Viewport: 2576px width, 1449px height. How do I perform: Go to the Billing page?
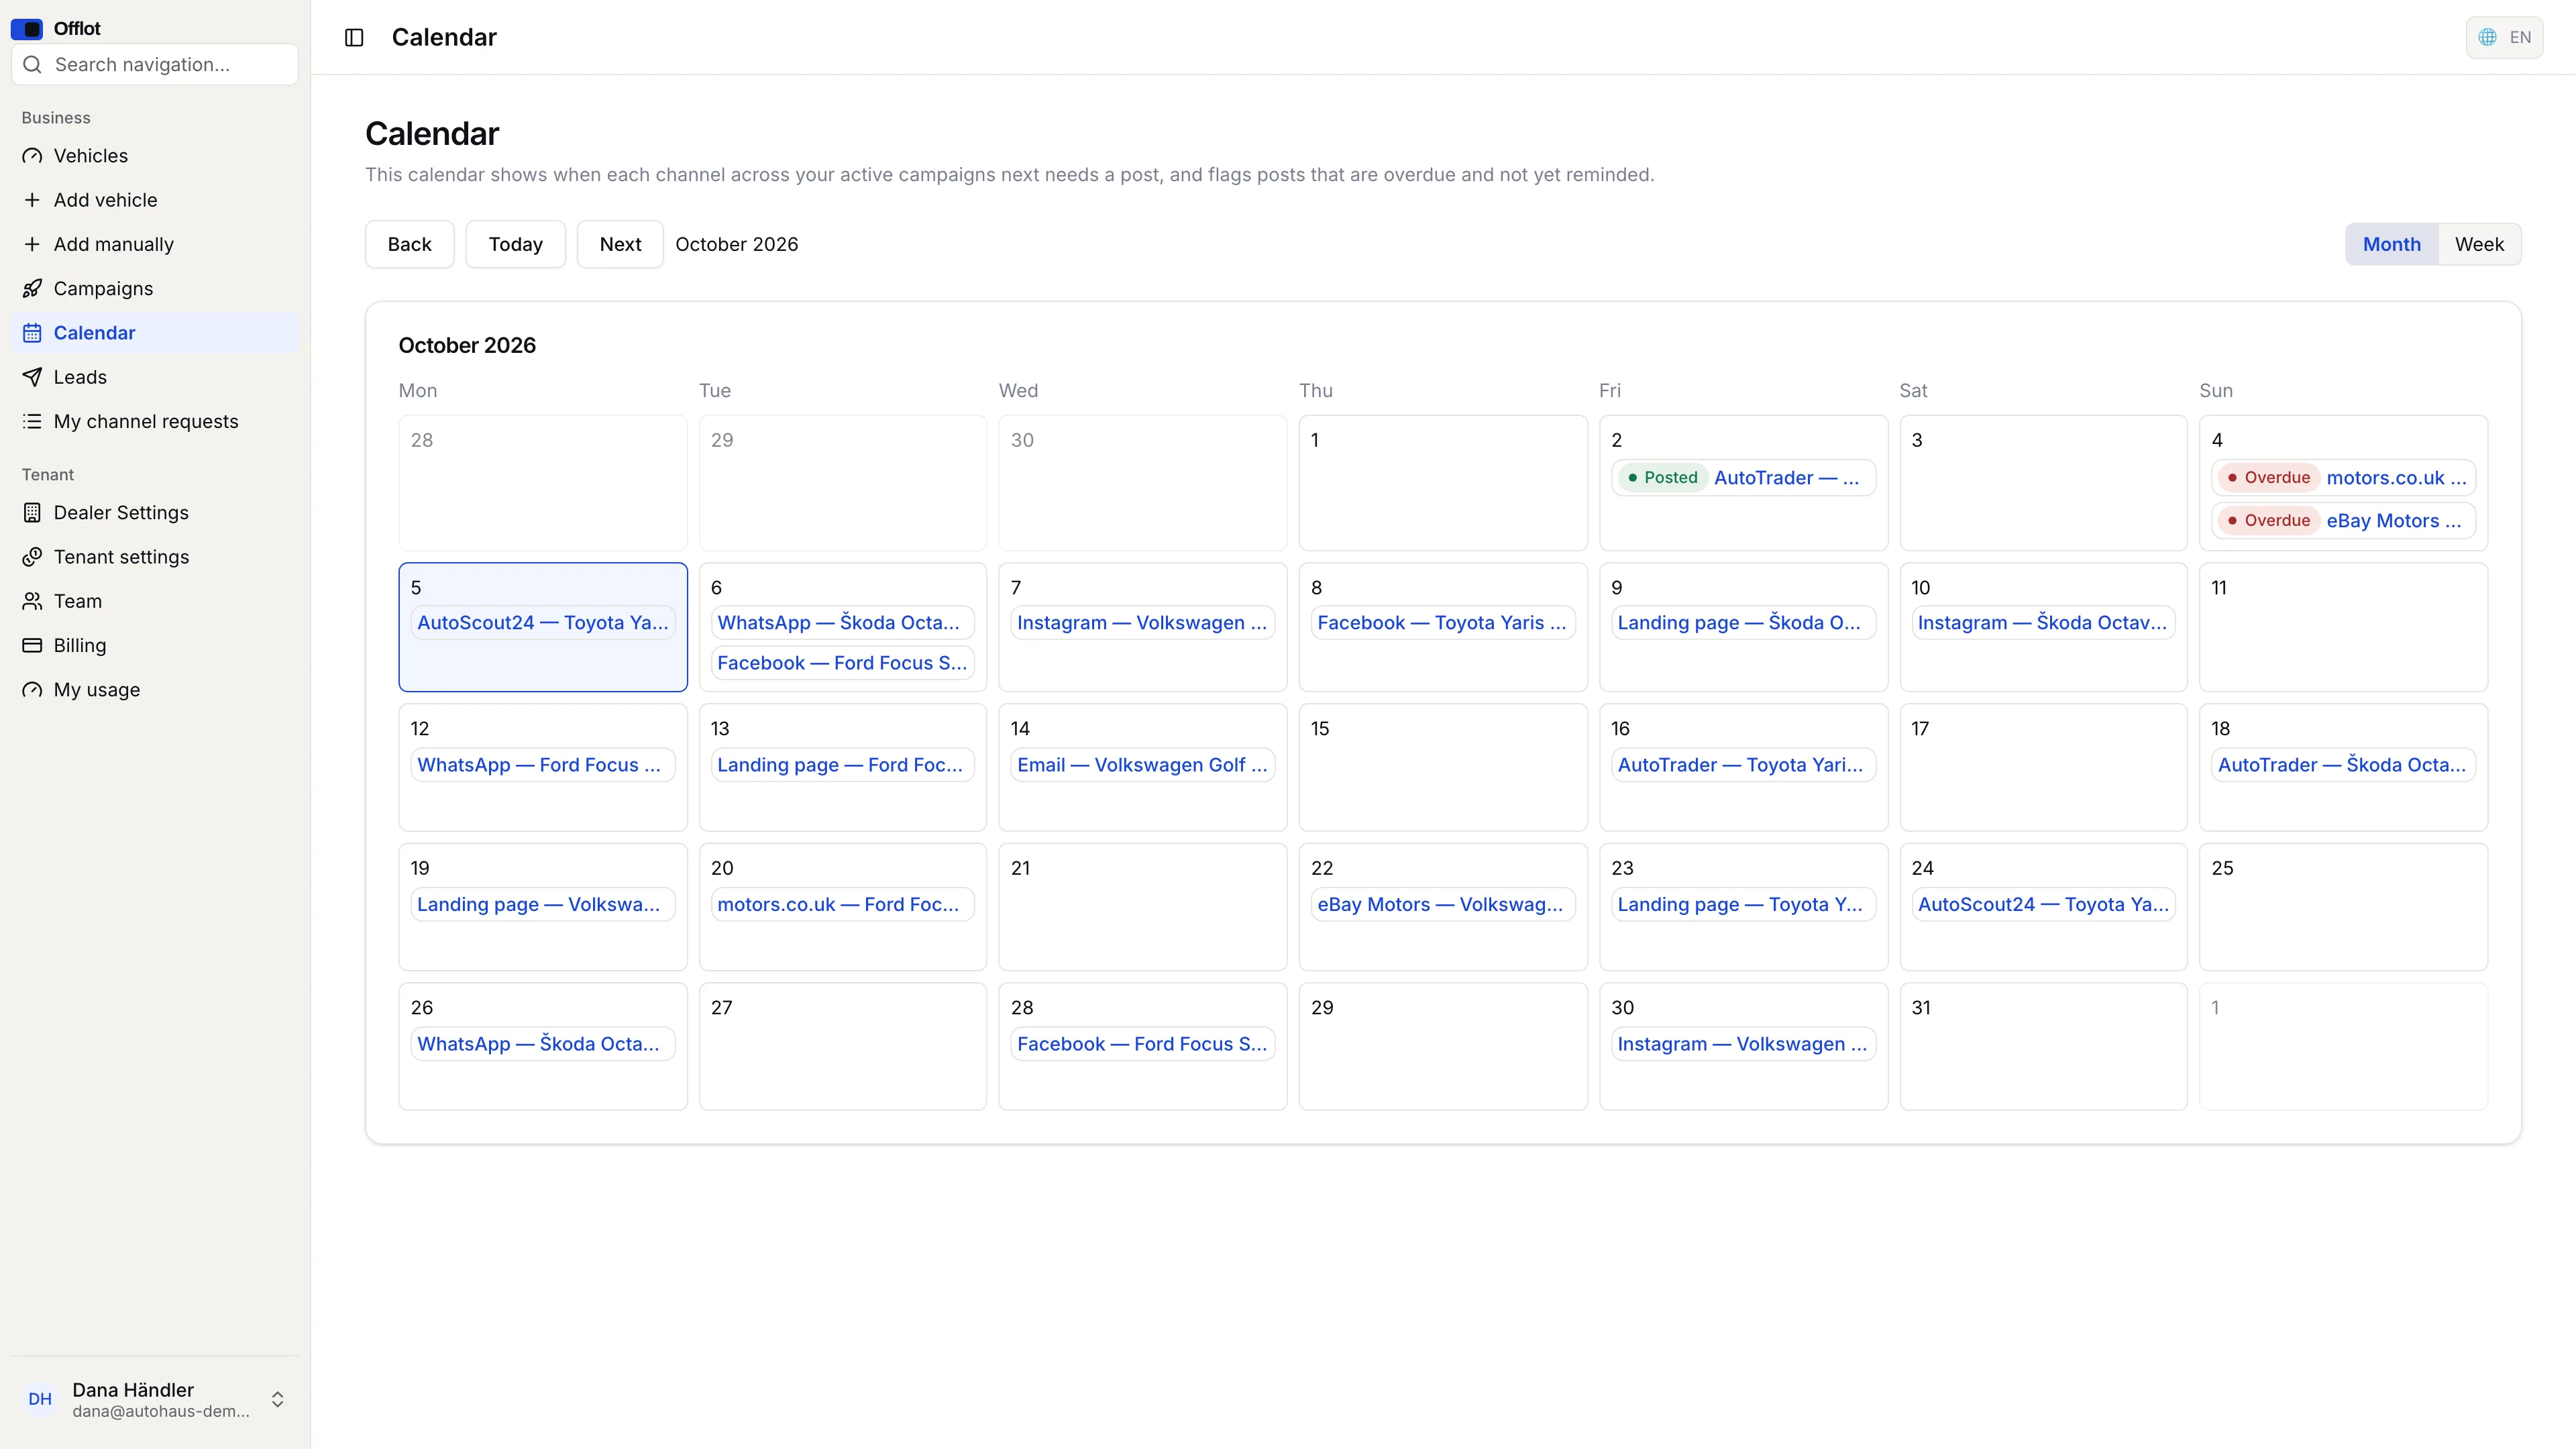coord(155,646)
